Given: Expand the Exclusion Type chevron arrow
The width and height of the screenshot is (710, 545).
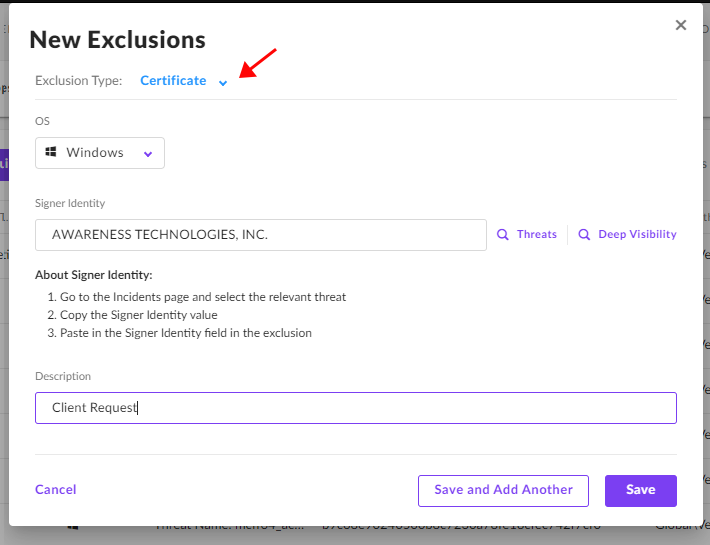Looking at the screenshot, I should tap(223, 82).
